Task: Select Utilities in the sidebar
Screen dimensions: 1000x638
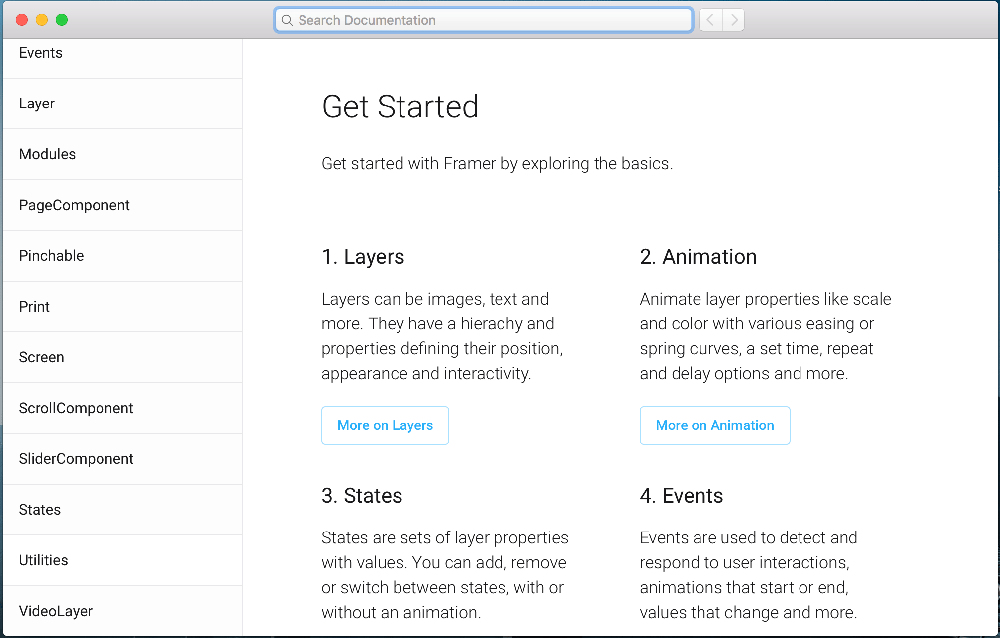Action: [x=44, y=560]
